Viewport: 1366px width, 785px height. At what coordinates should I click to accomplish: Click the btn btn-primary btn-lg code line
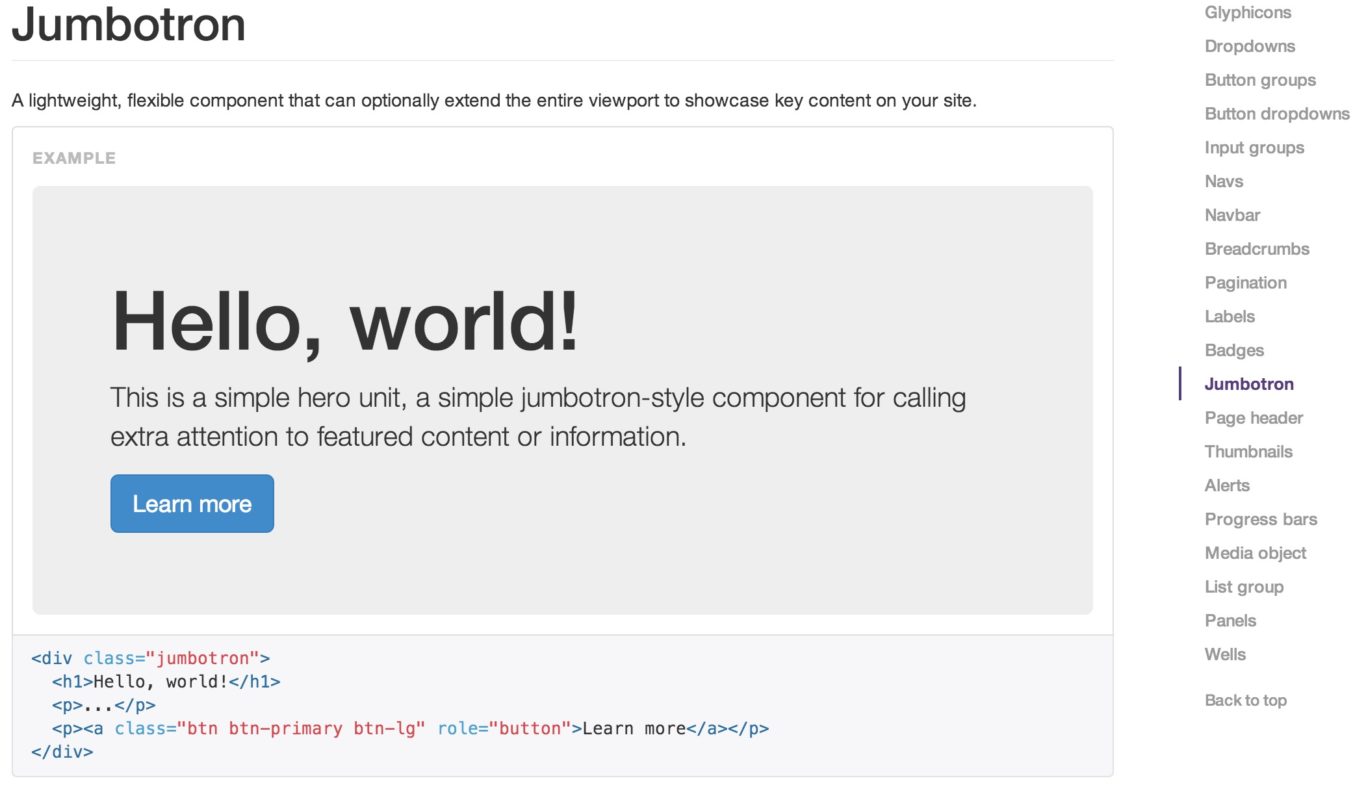(x=410, y=729)
